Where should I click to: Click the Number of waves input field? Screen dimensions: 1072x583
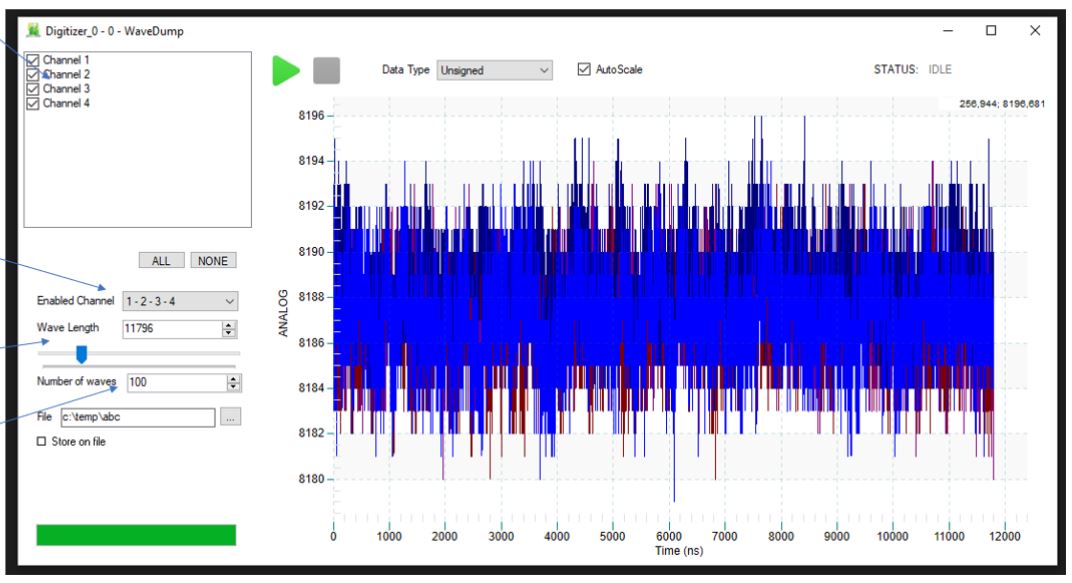[177, 382]
